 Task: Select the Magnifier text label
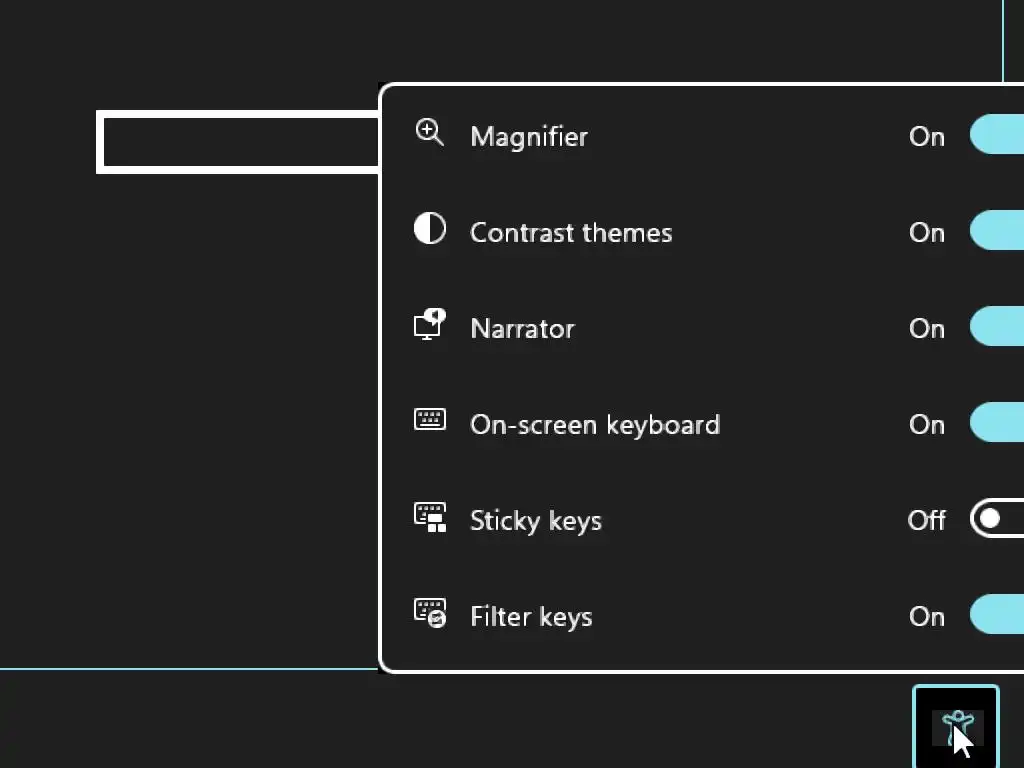coord(529,136)
